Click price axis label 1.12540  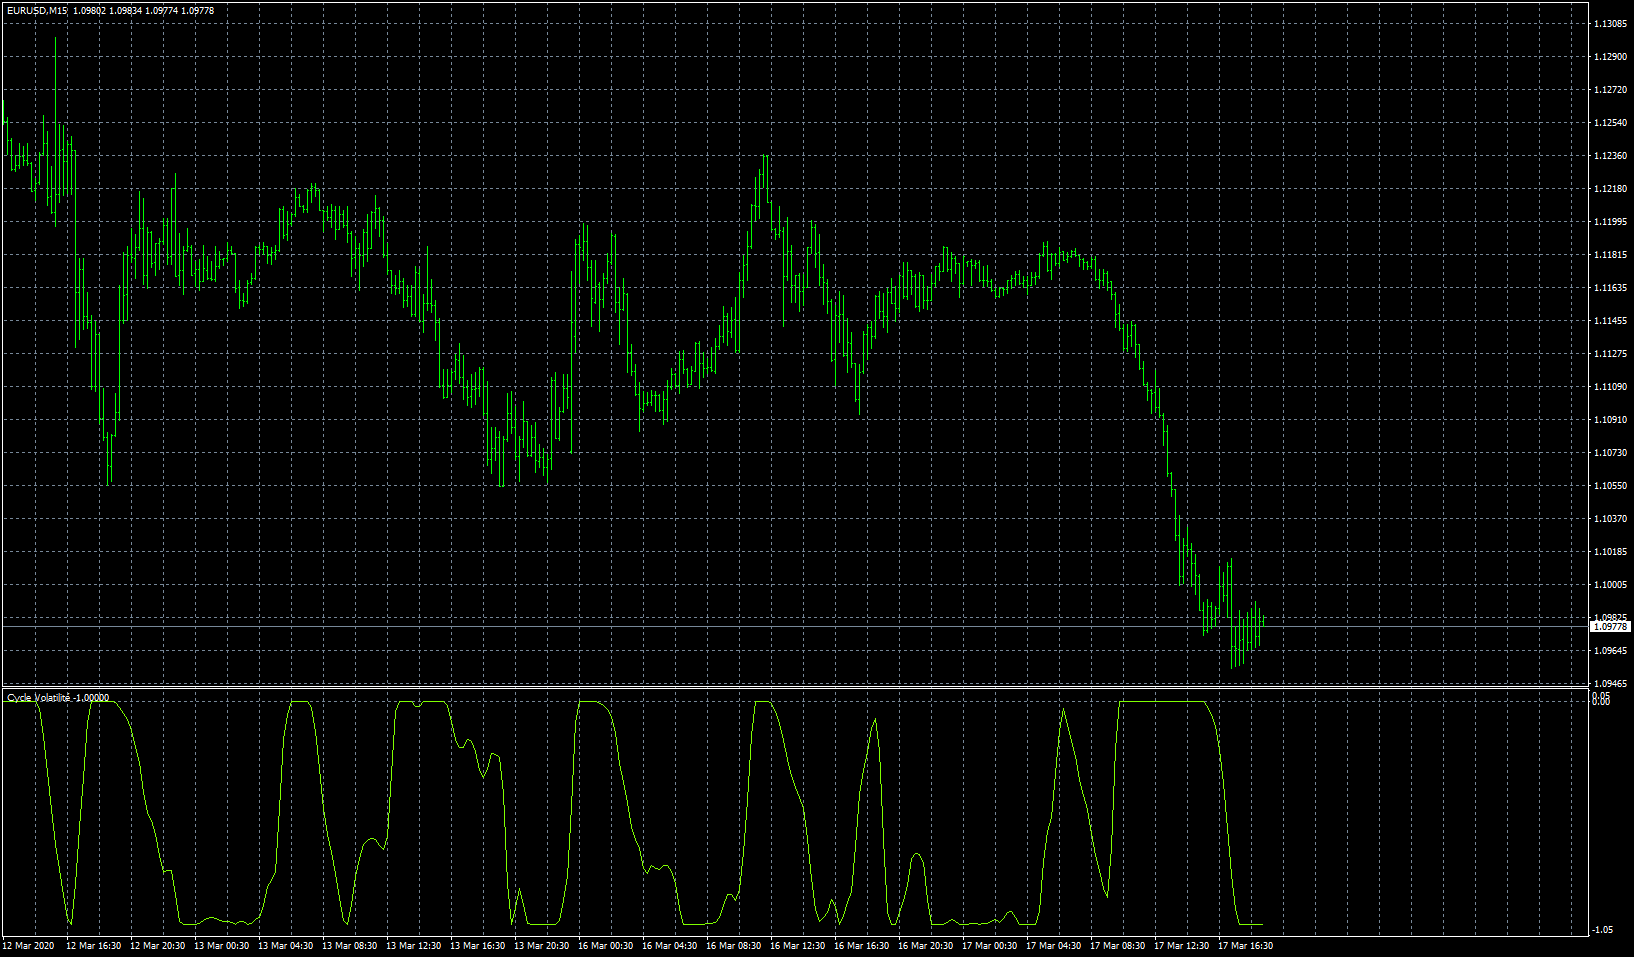click(1610, 123)
